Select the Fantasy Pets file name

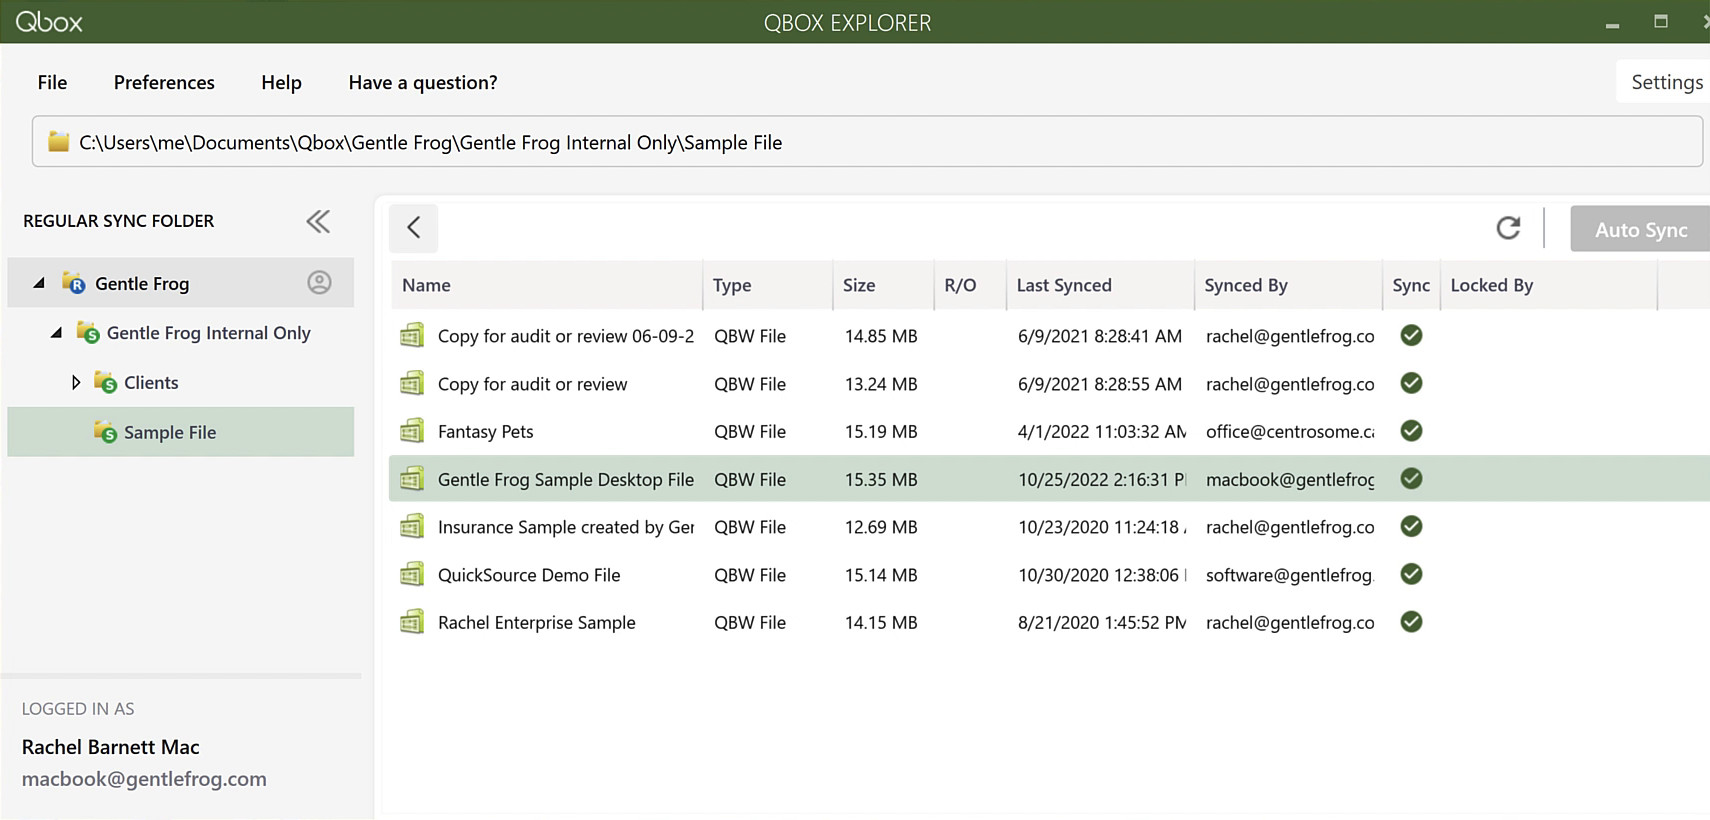coord(485,432)
